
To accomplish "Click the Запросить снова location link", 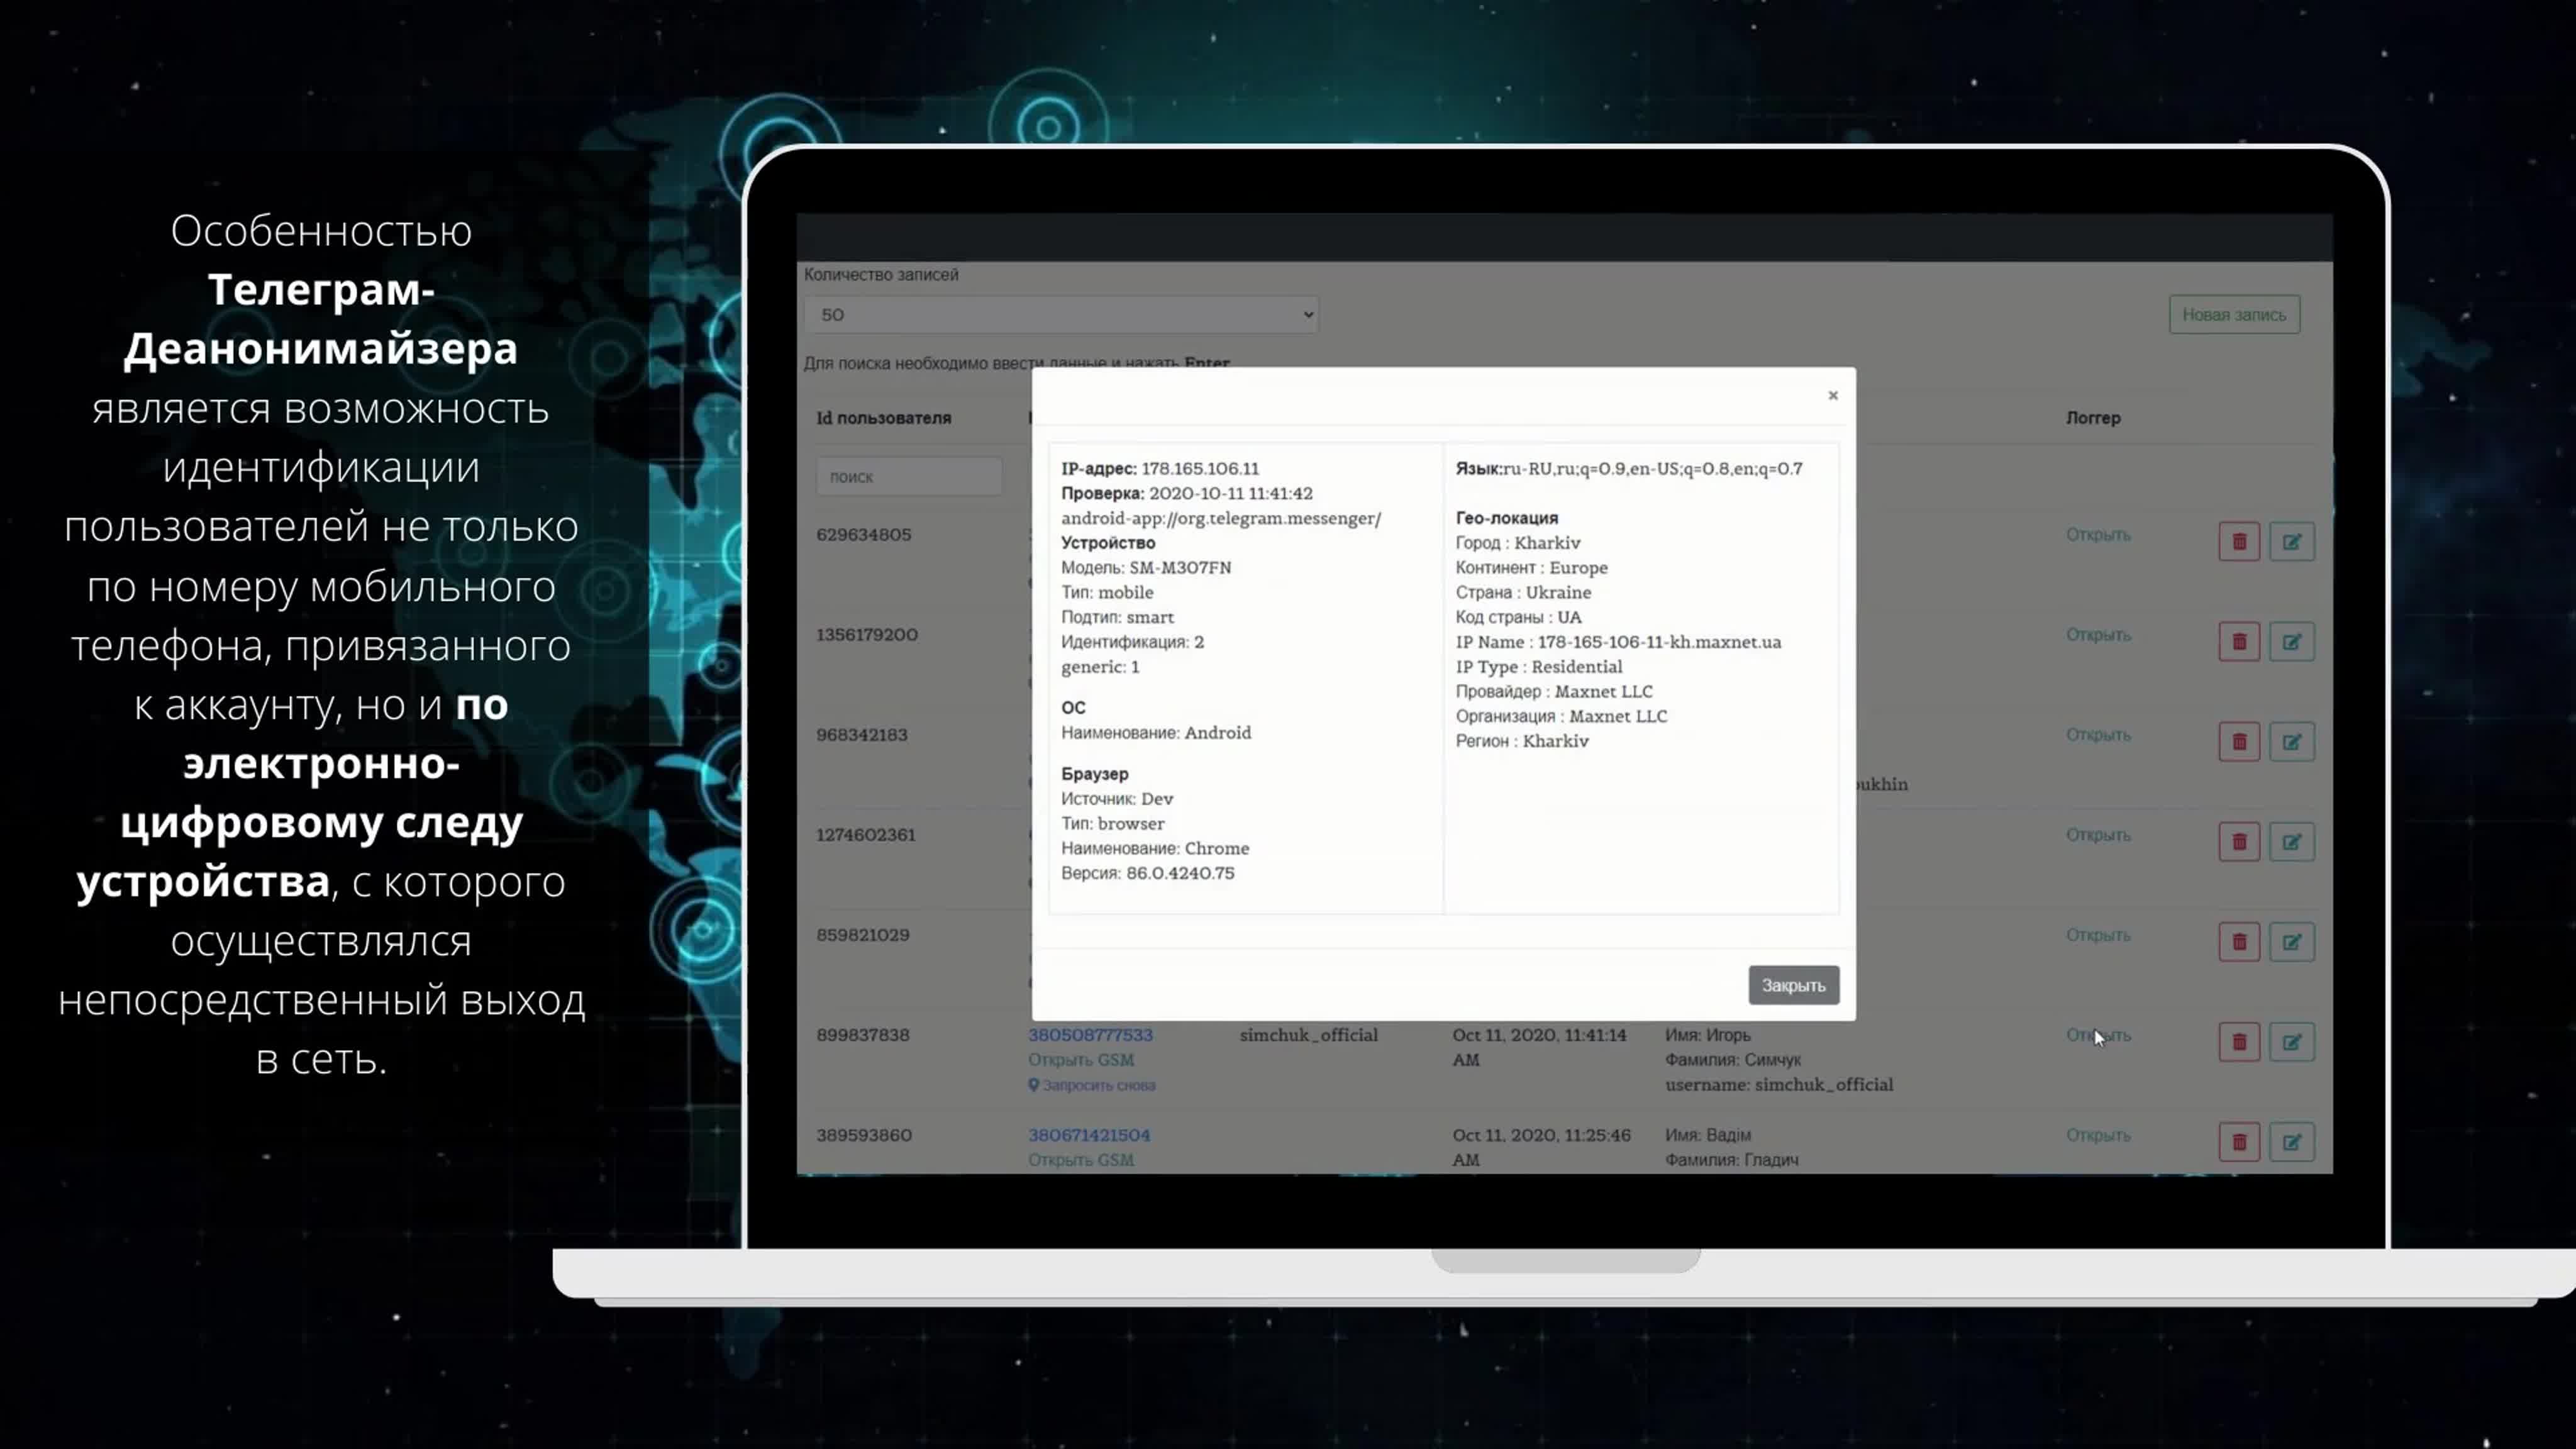I will click(1091, 1085).
